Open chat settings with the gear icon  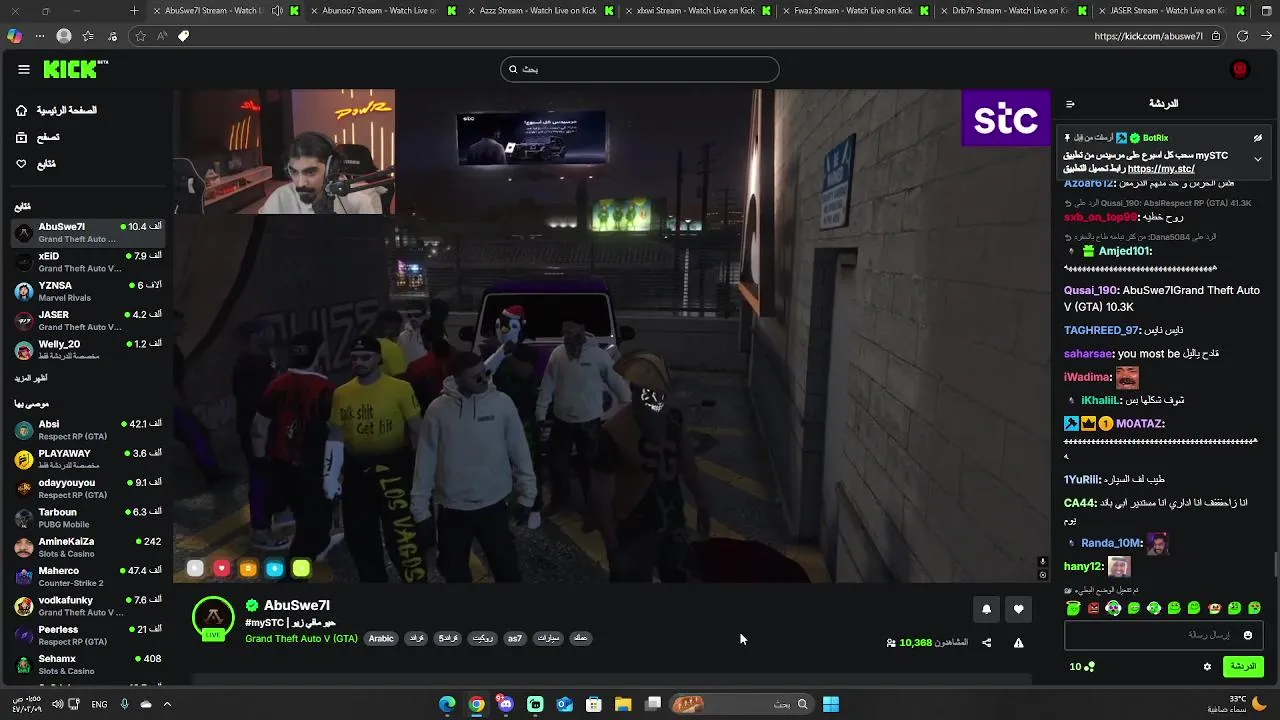tap(1207, 666)
